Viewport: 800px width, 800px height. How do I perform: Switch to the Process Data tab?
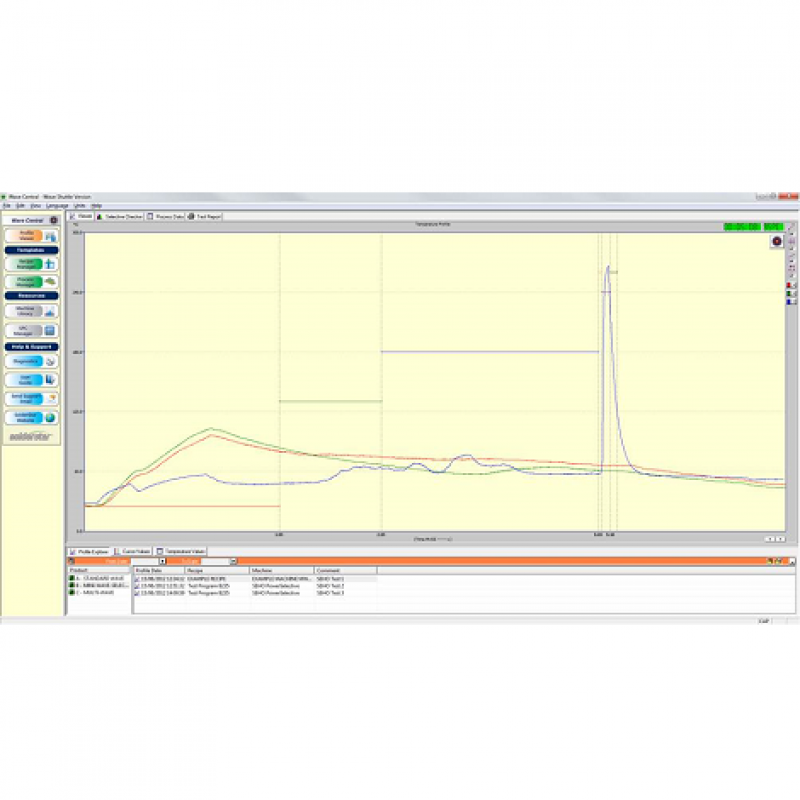165,216
